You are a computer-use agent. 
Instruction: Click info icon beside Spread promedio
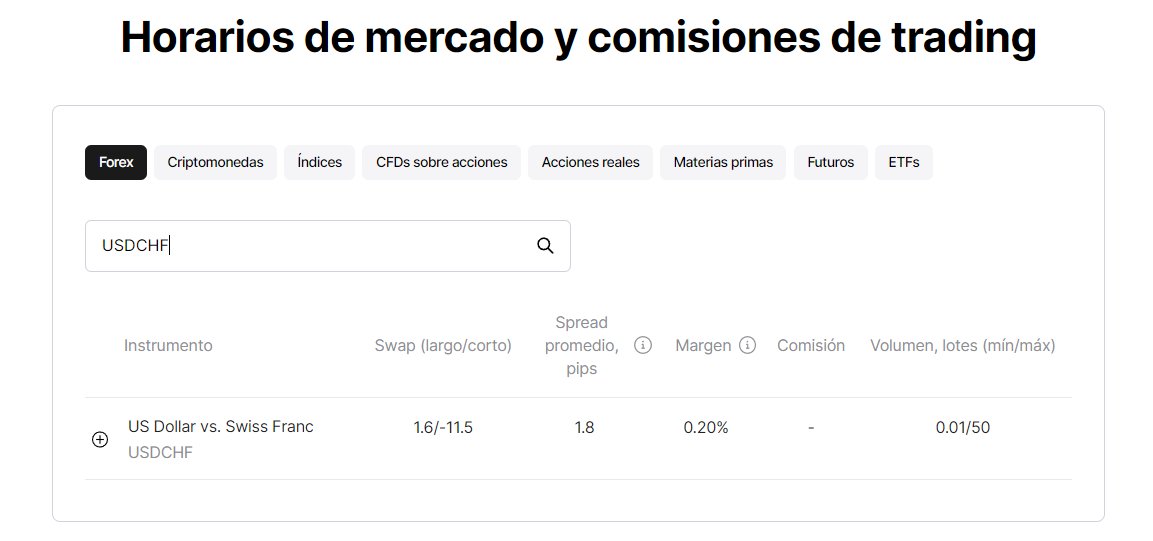point(643,345)
